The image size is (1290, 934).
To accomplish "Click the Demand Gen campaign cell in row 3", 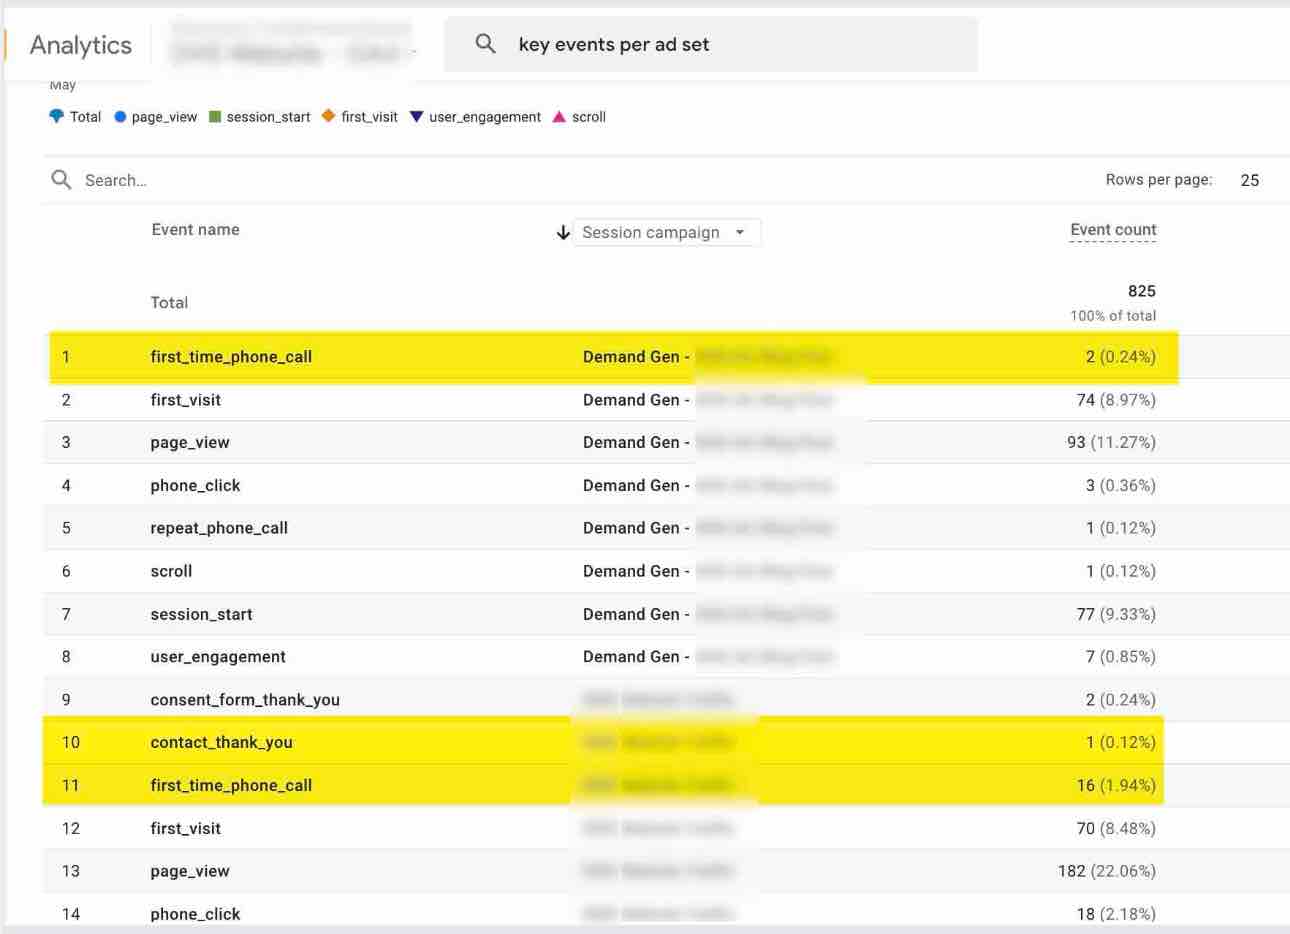I will (708, 442).
